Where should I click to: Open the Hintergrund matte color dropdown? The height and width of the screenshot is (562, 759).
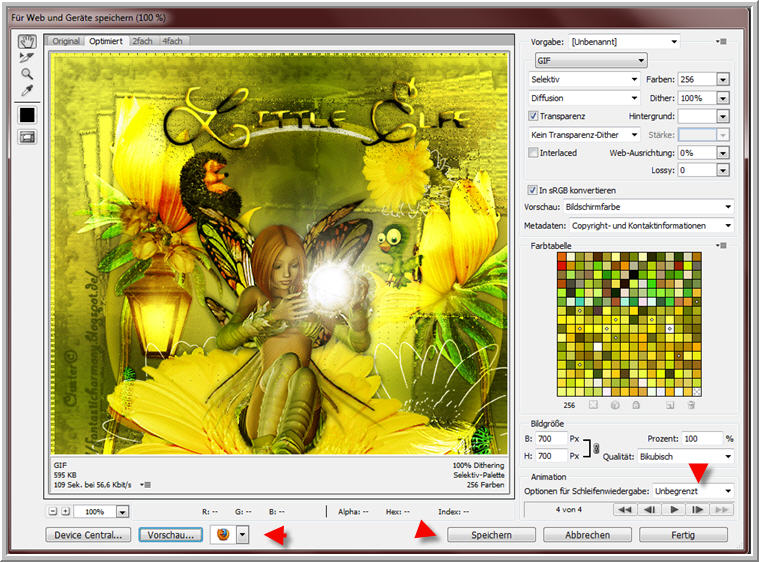coord(723,116)
